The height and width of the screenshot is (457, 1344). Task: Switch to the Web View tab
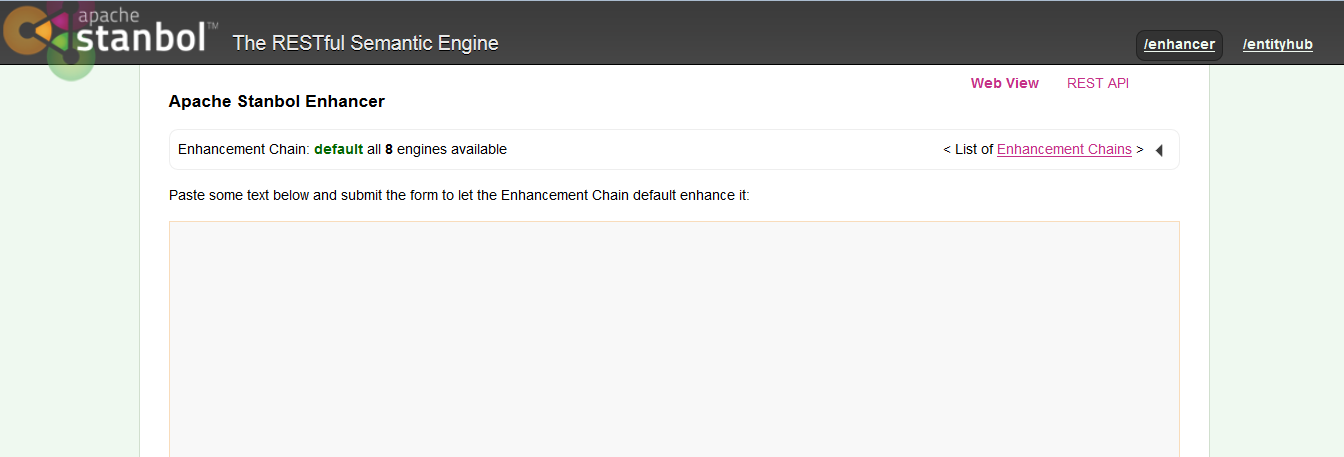click(x=1004, y=83)
